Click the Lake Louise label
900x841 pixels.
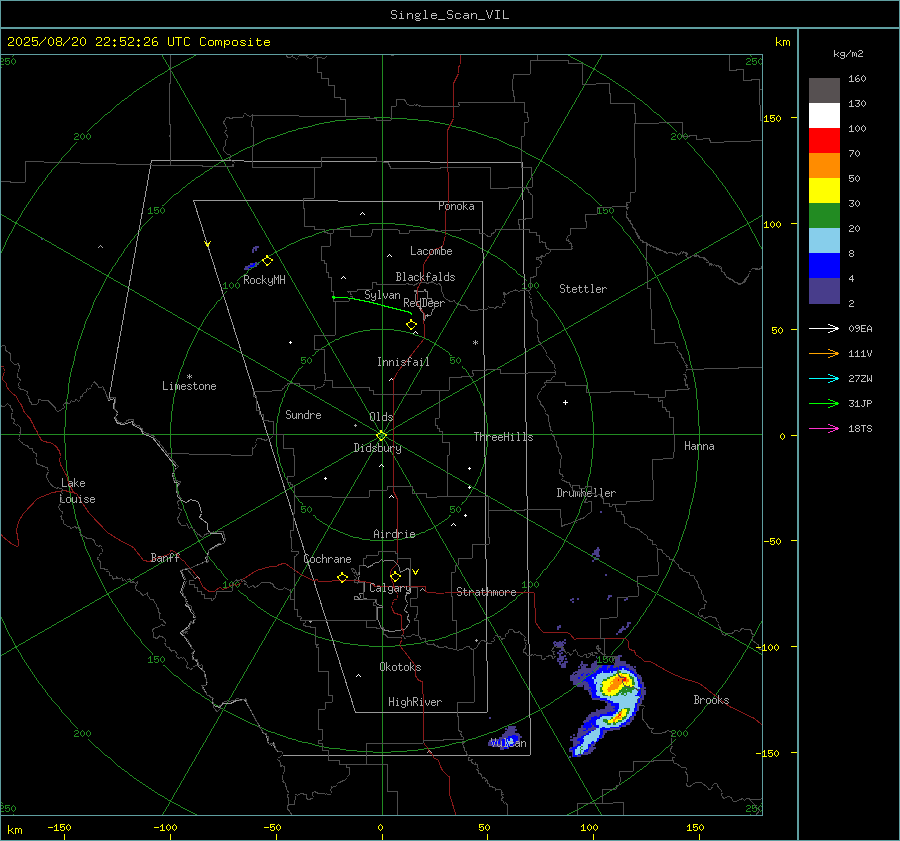[x=77, y=491]
